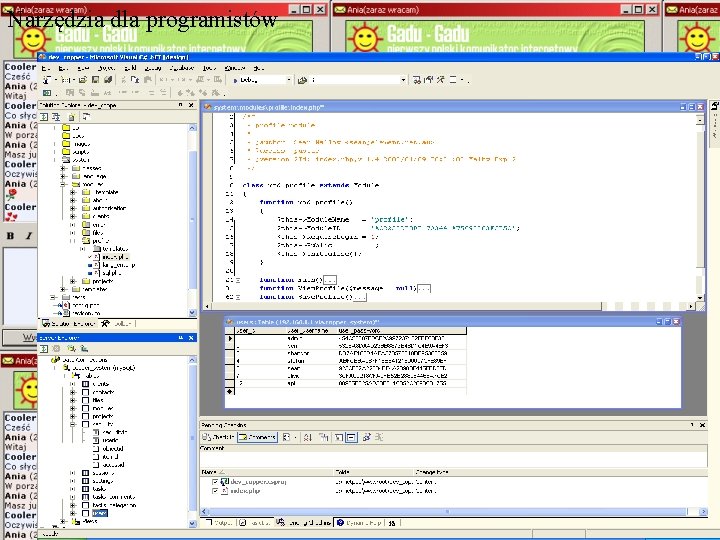Expand contacts table node in Server Explorer

(73, 392)
